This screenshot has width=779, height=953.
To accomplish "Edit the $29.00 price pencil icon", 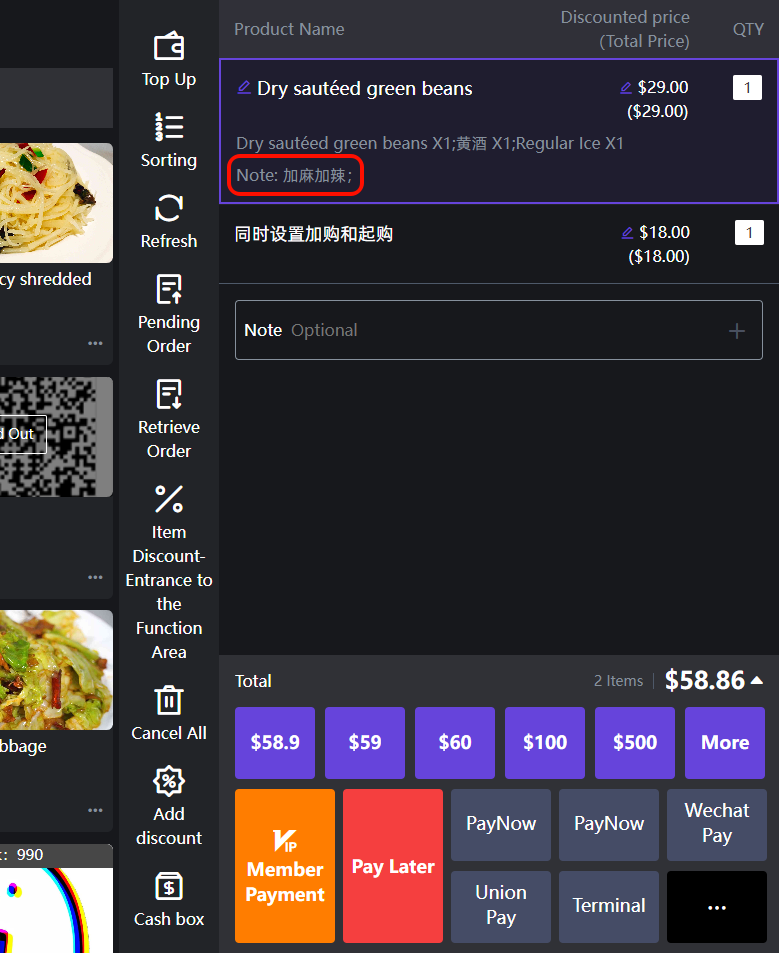I will pos(627,88).
